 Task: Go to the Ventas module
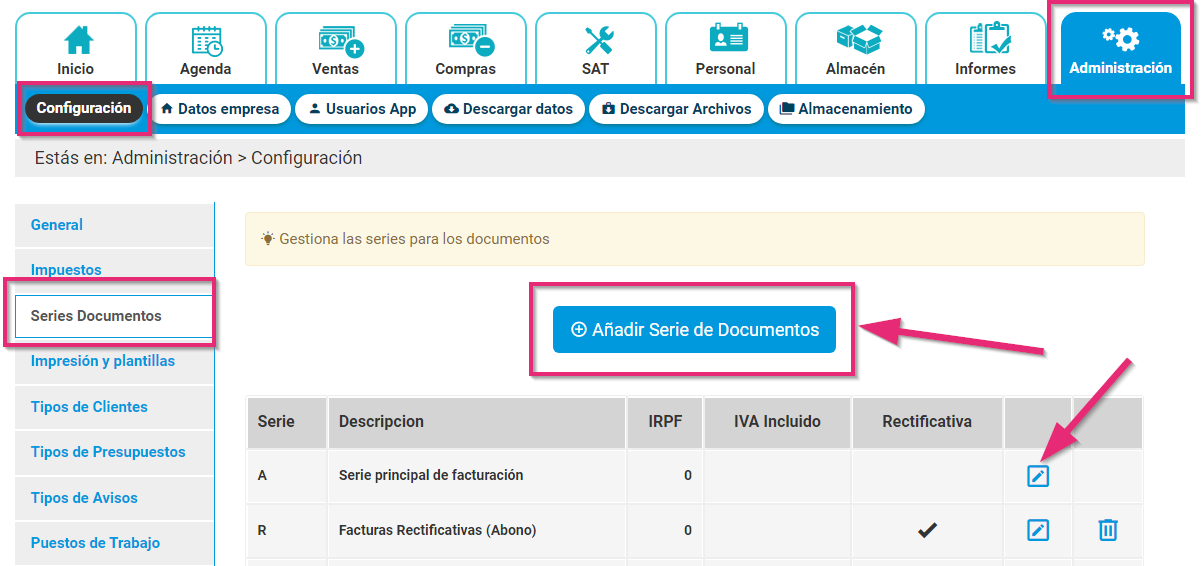click(336, 50)
